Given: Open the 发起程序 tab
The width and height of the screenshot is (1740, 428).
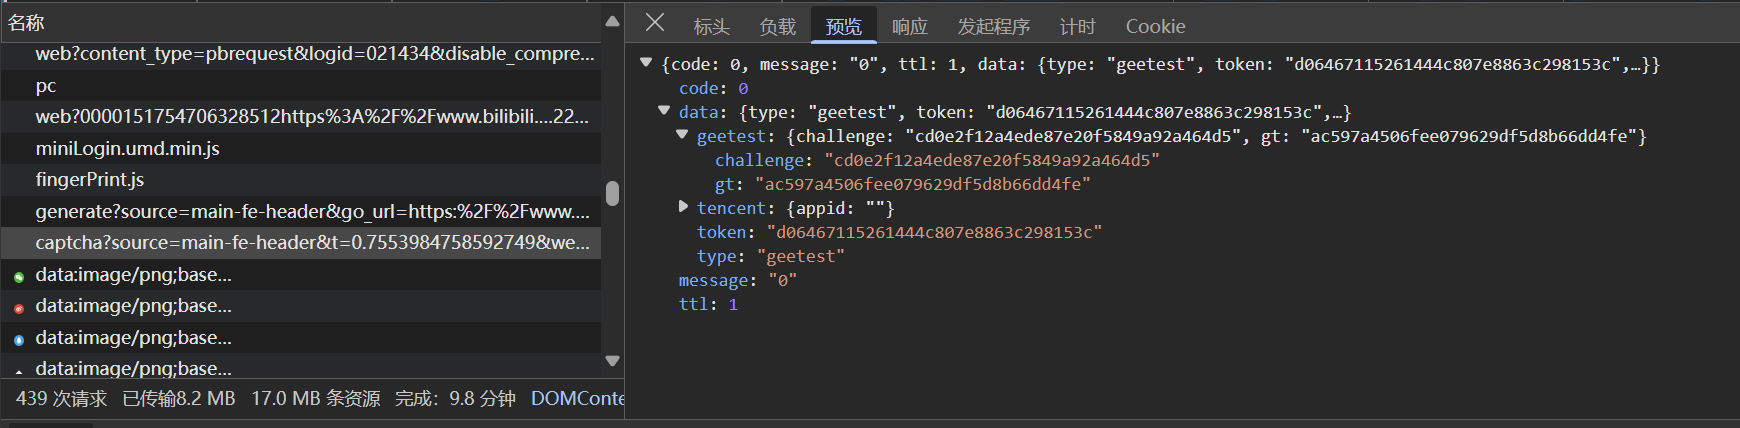Looking at the screenshot, I should 993,27.
